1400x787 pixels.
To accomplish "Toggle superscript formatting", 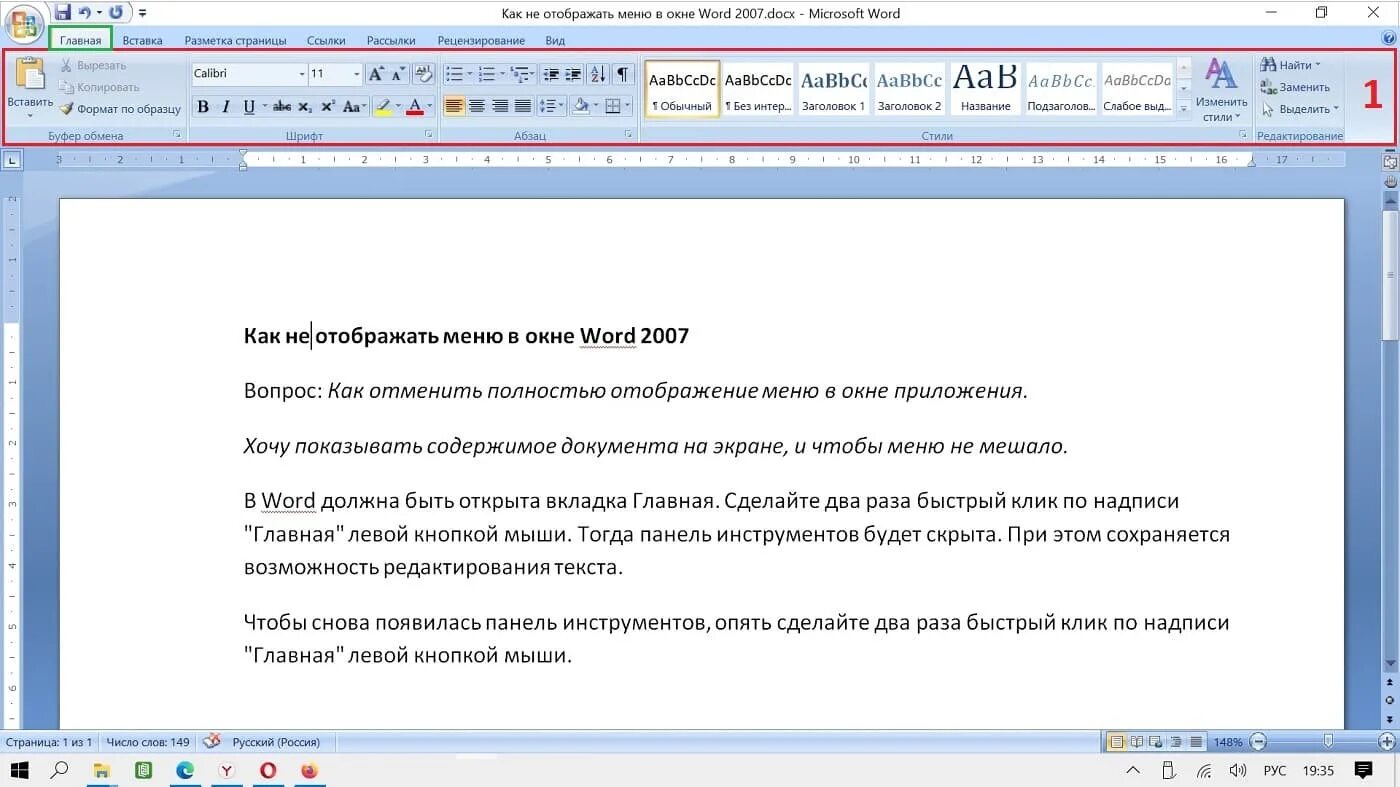I will (327, 106).
